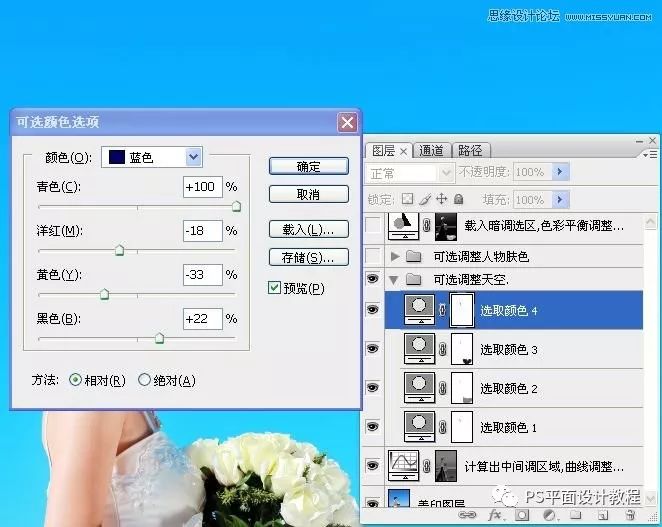The width and height of the screenshot is (662, 527).
Task: Toggle the 预览(P) preview checkbox
Action: click(x=274, y=288)
